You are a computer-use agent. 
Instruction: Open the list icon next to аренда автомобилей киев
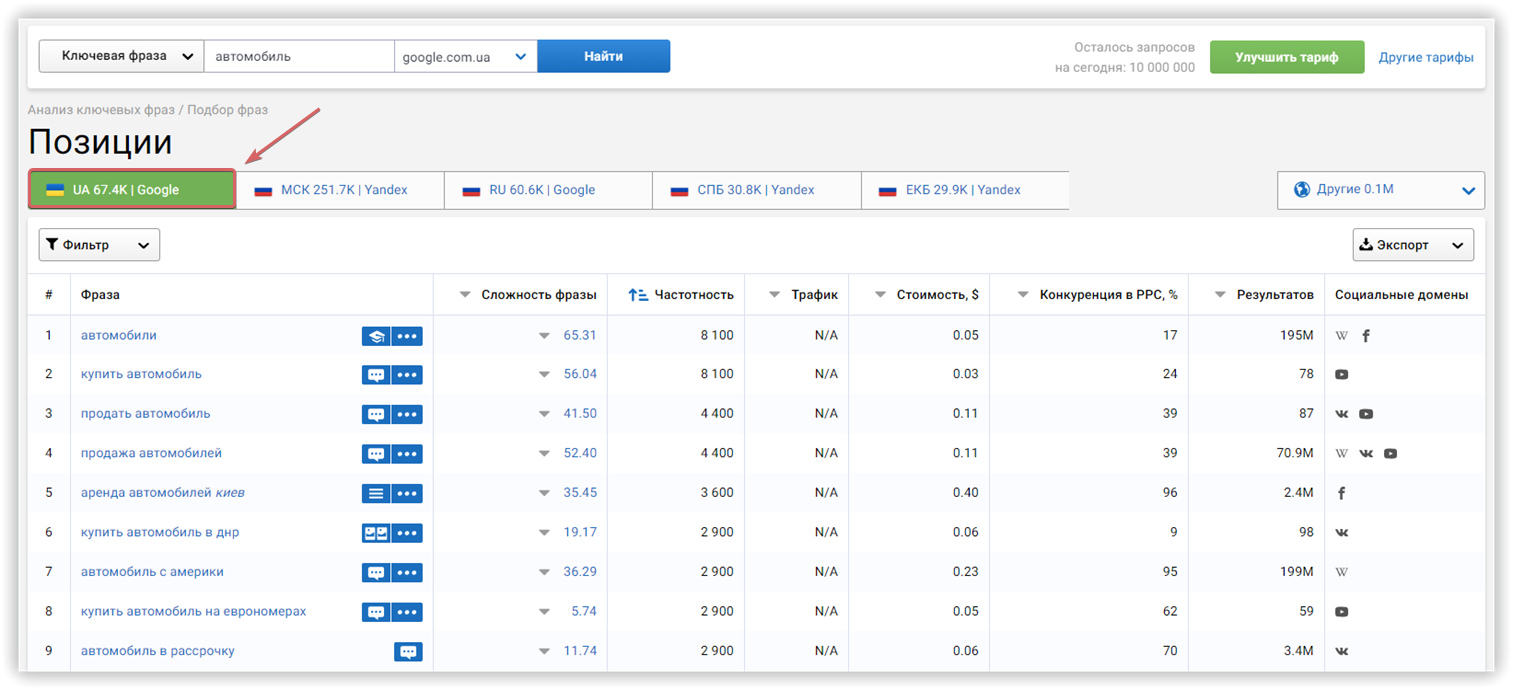tap(375, 492)
